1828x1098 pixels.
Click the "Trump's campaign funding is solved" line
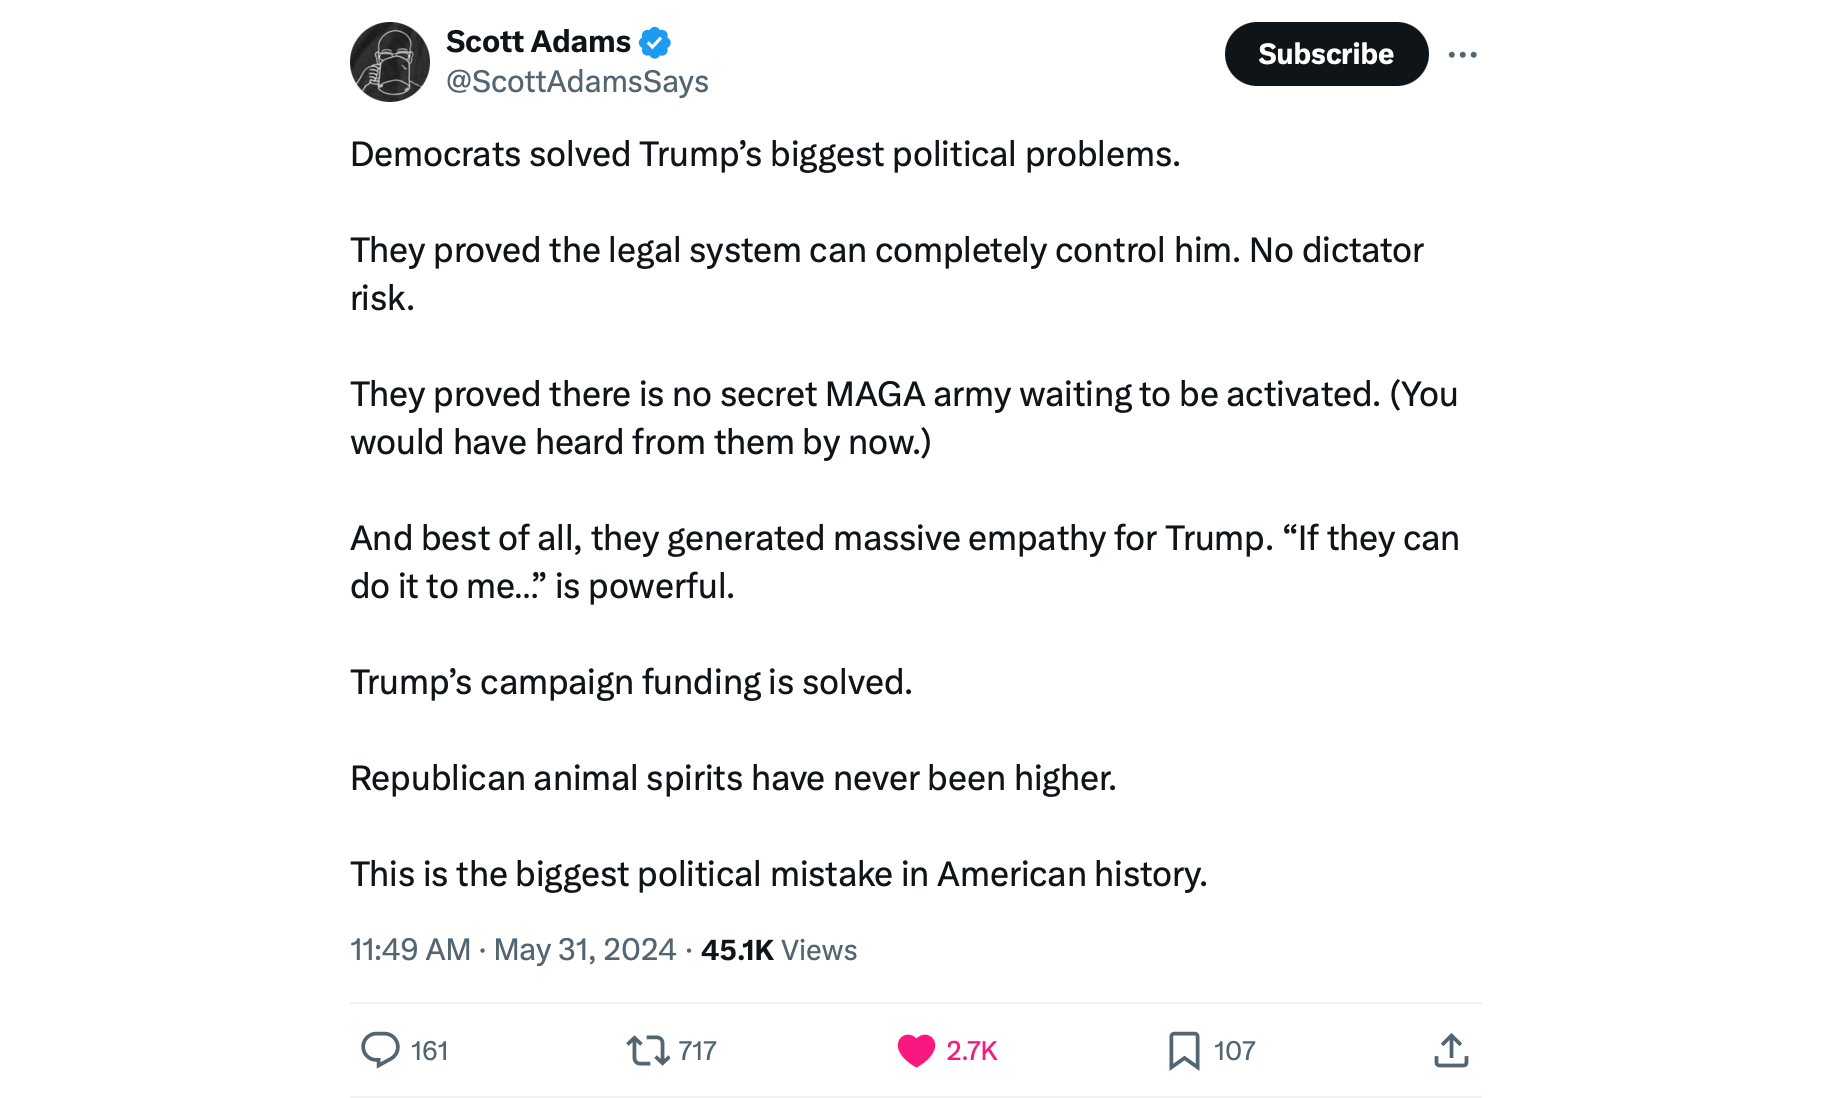(631, 683)
